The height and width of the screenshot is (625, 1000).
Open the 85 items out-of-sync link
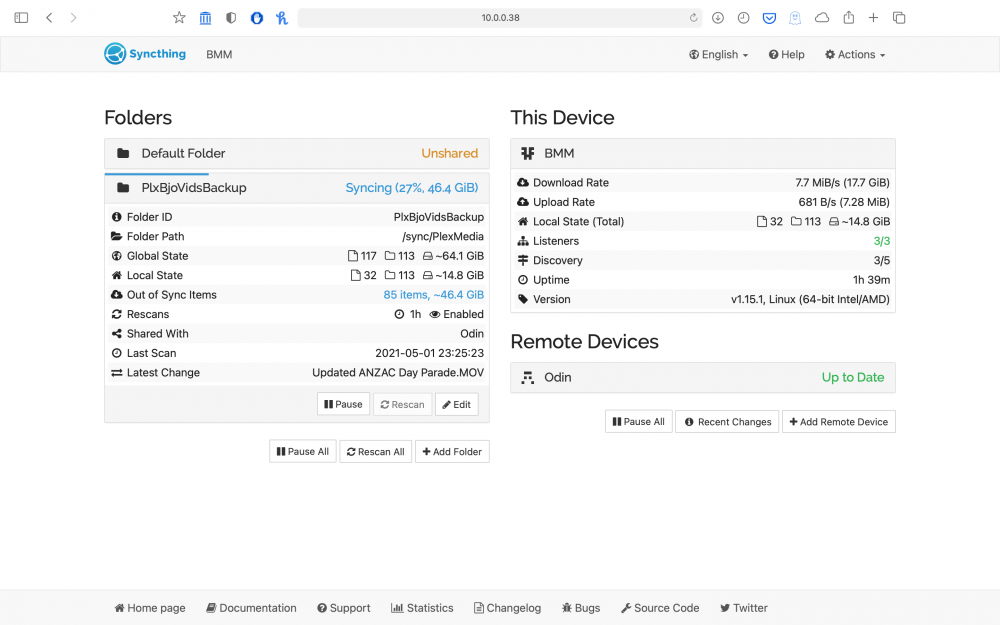pyautogui.click(x=433, y=295)
